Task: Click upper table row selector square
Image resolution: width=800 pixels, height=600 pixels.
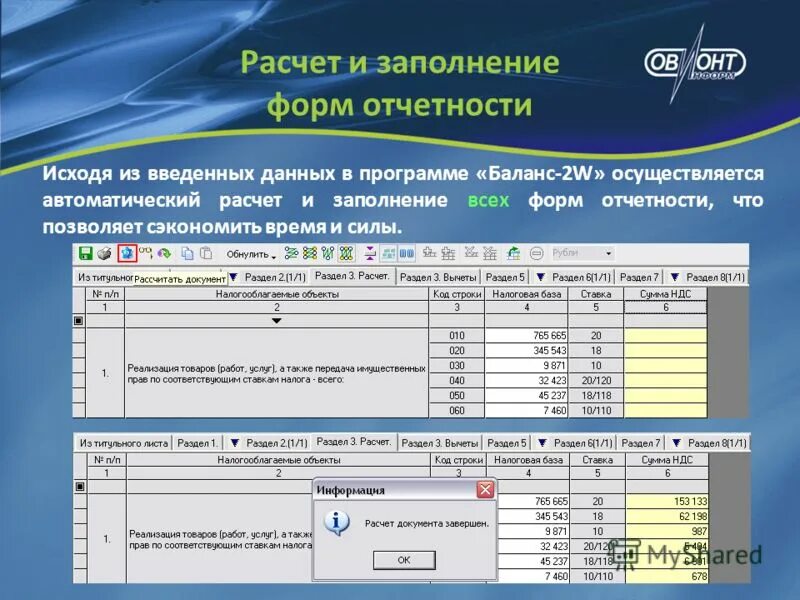Action: (x=79, y=320)
